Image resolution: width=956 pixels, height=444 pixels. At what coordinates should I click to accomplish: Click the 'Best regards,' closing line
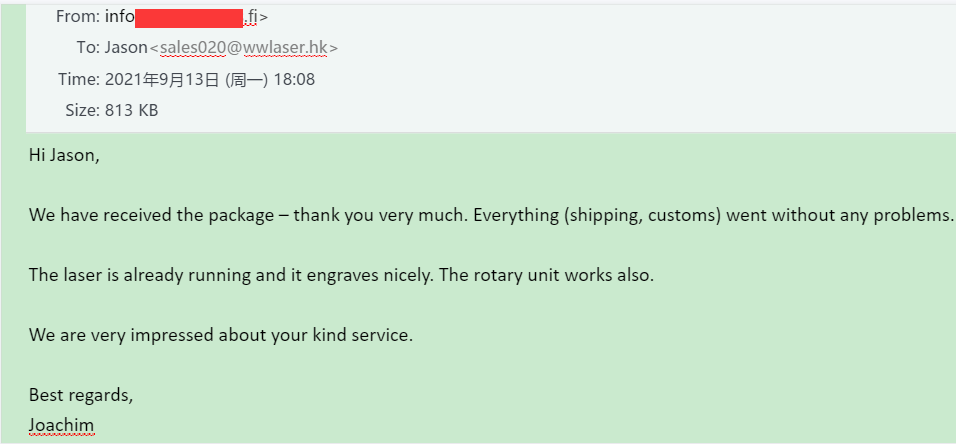pyautogui.click(x=81, y=395)
